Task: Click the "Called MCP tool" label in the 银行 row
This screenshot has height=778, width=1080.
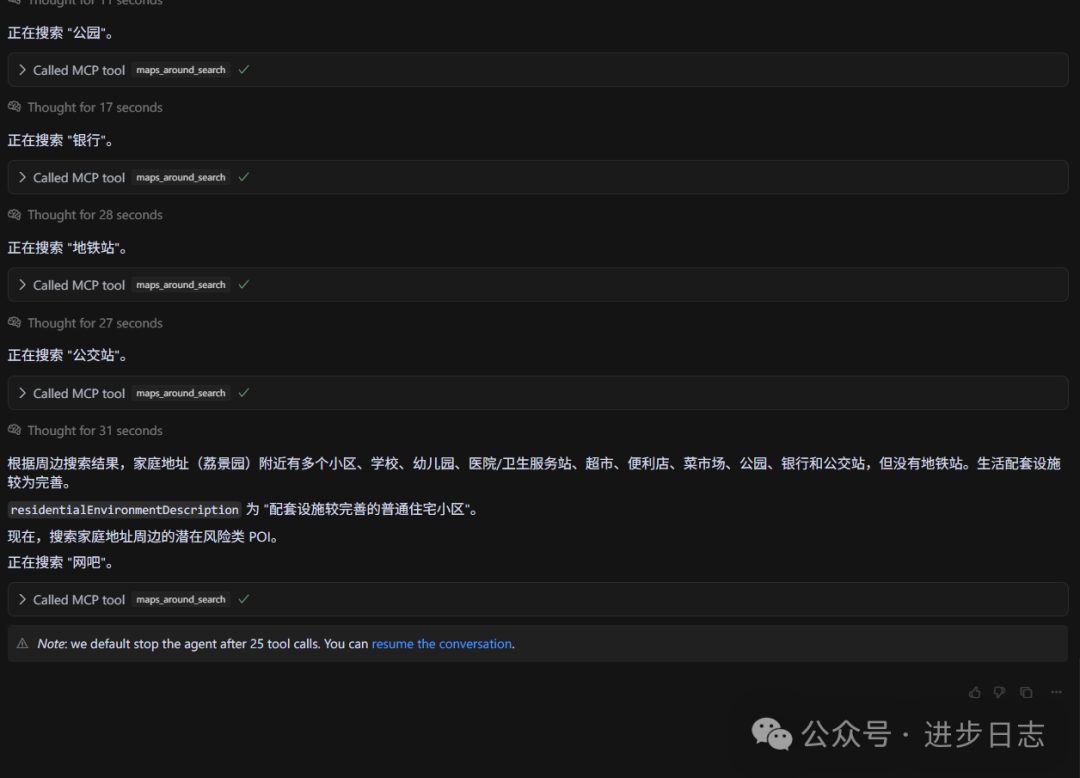Action: [79, 178]
